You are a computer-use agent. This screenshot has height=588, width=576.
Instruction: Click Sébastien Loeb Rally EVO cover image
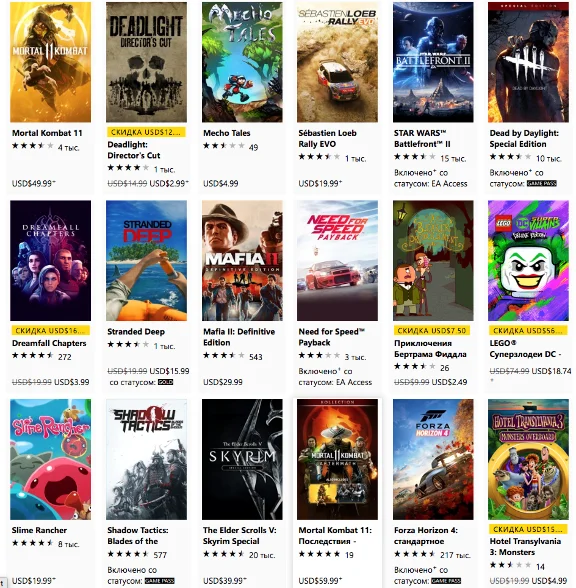[338, 62]
